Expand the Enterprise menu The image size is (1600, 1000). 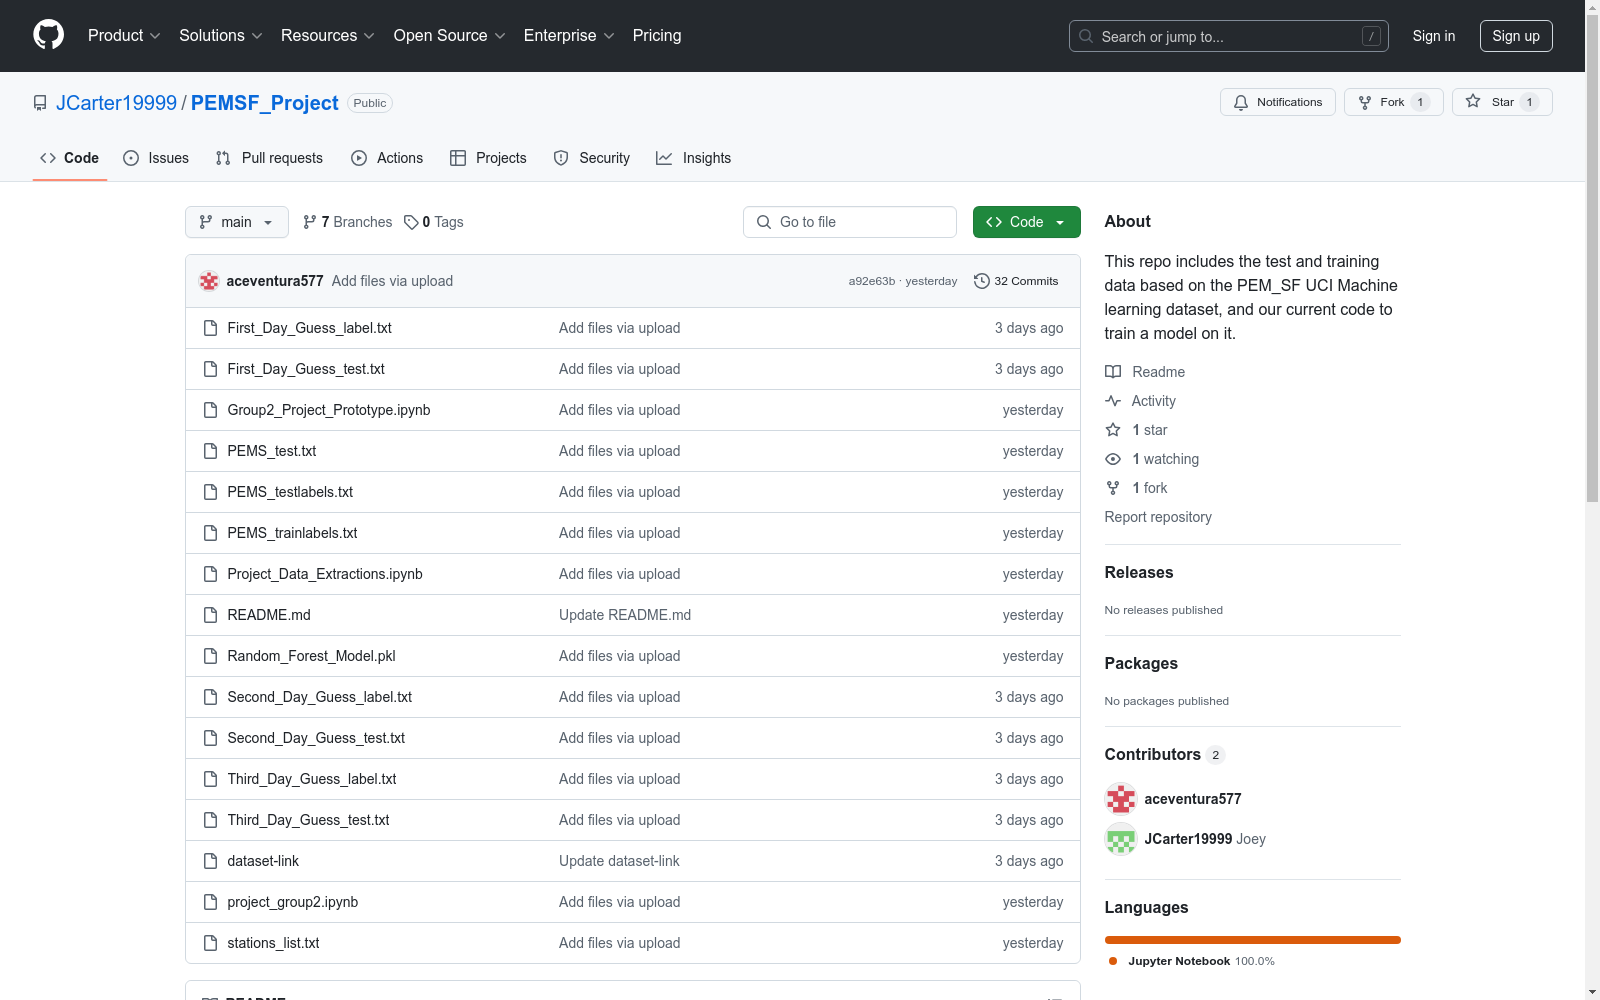569,35
